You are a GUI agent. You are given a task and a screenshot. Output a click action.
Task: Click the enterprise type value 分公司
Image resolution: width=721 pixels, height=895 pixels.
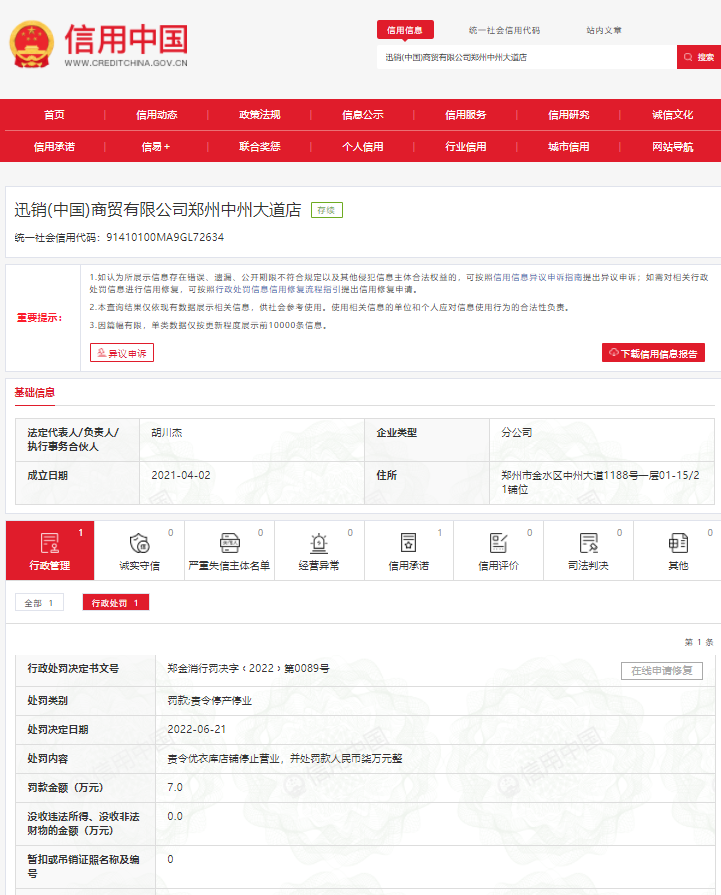(x=517, y=433)
